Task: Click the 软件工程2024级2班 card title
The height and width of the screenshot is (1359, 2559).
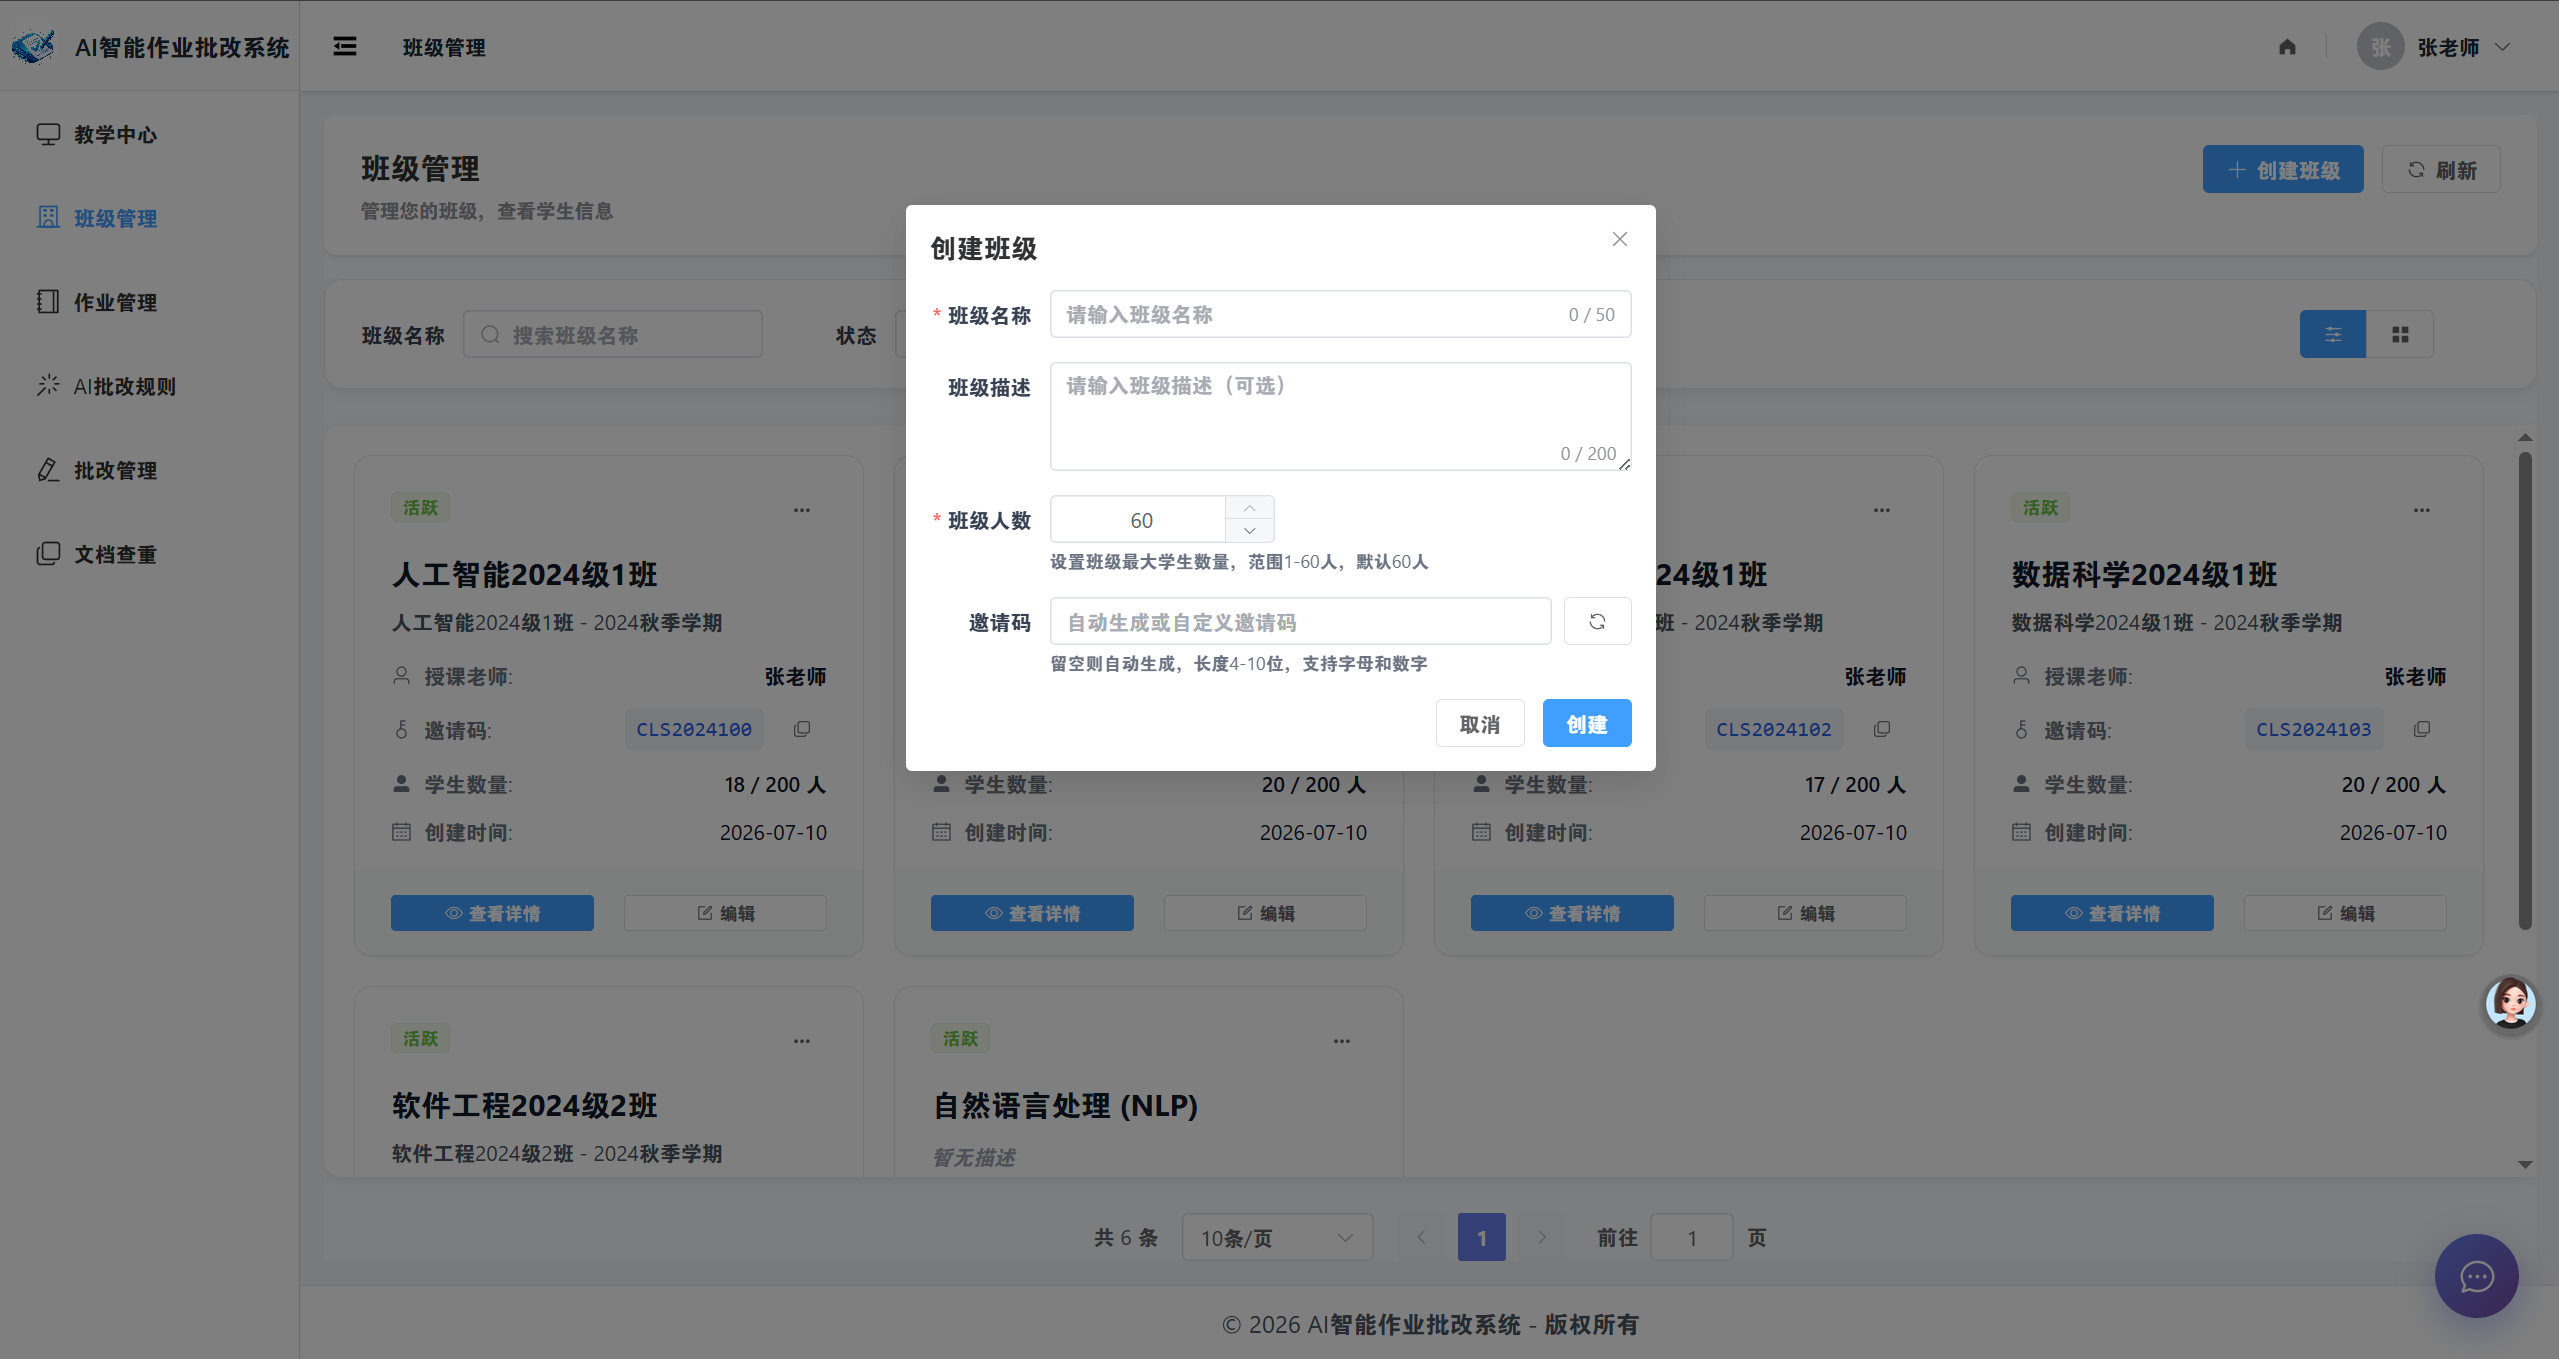Action: coord(525,1106)
